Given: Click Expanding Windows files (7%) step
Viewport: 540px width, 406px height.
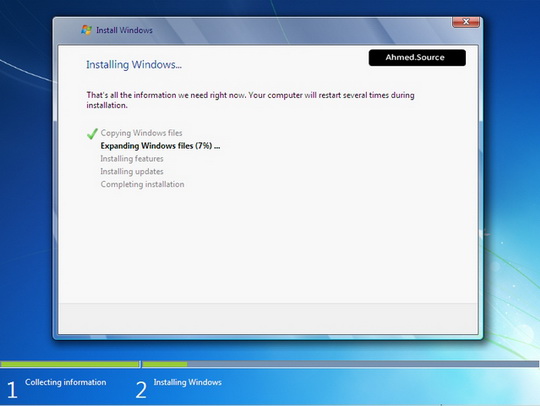Looking at the screenshot, I should pos(160,146).
